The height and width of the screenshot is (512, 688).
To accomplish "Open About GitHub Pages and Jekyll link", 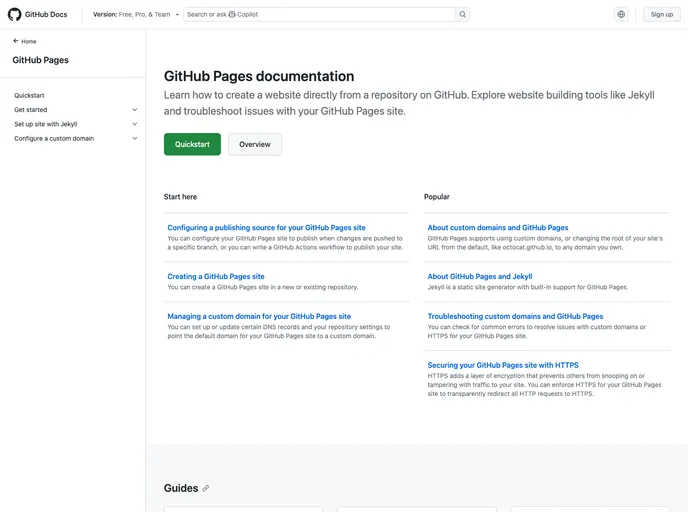I will click(480, 276).
